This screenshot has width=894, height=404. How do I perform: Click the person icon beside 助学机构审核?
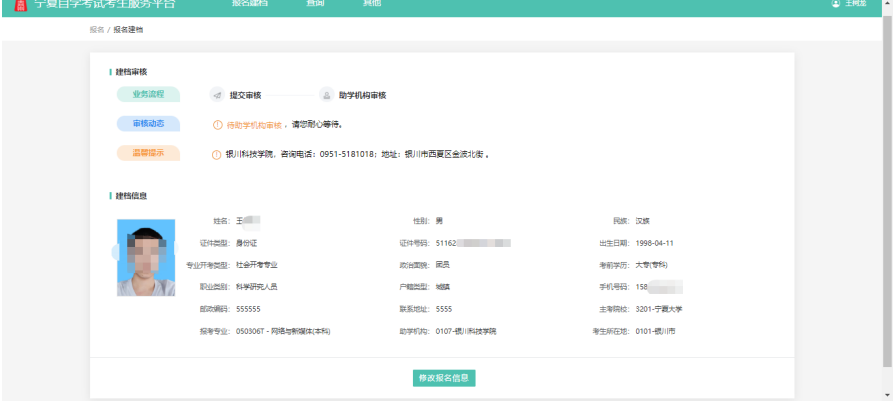(x=327, y=95)
